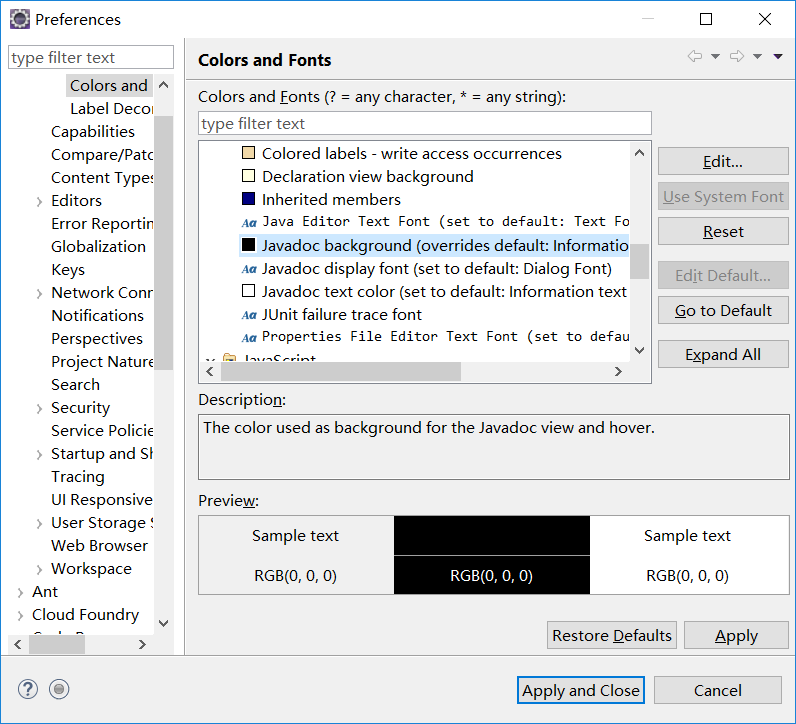Expand the Network Connections tree node
Image resolution: width=796 pixels, height=724 pixels.
39,293
